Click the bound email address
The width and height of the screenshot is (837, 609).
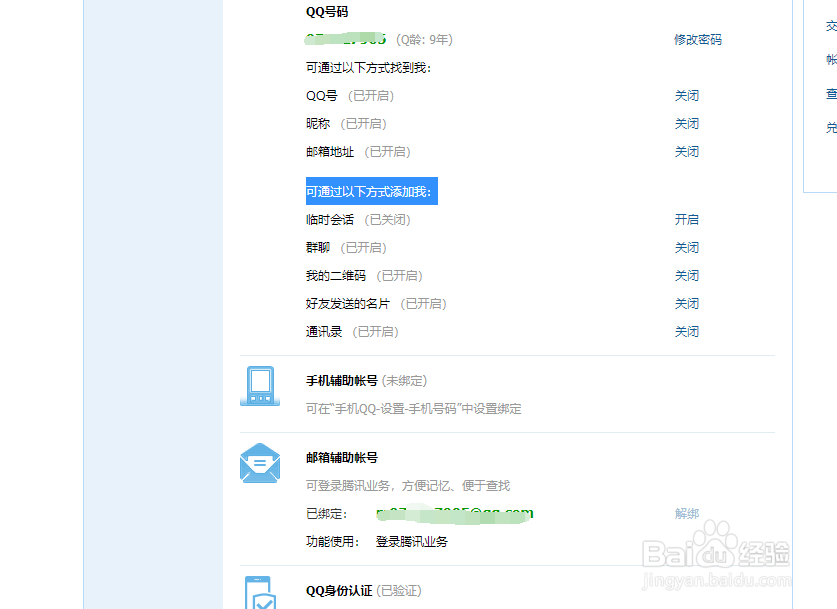click(x=454, y=514)
